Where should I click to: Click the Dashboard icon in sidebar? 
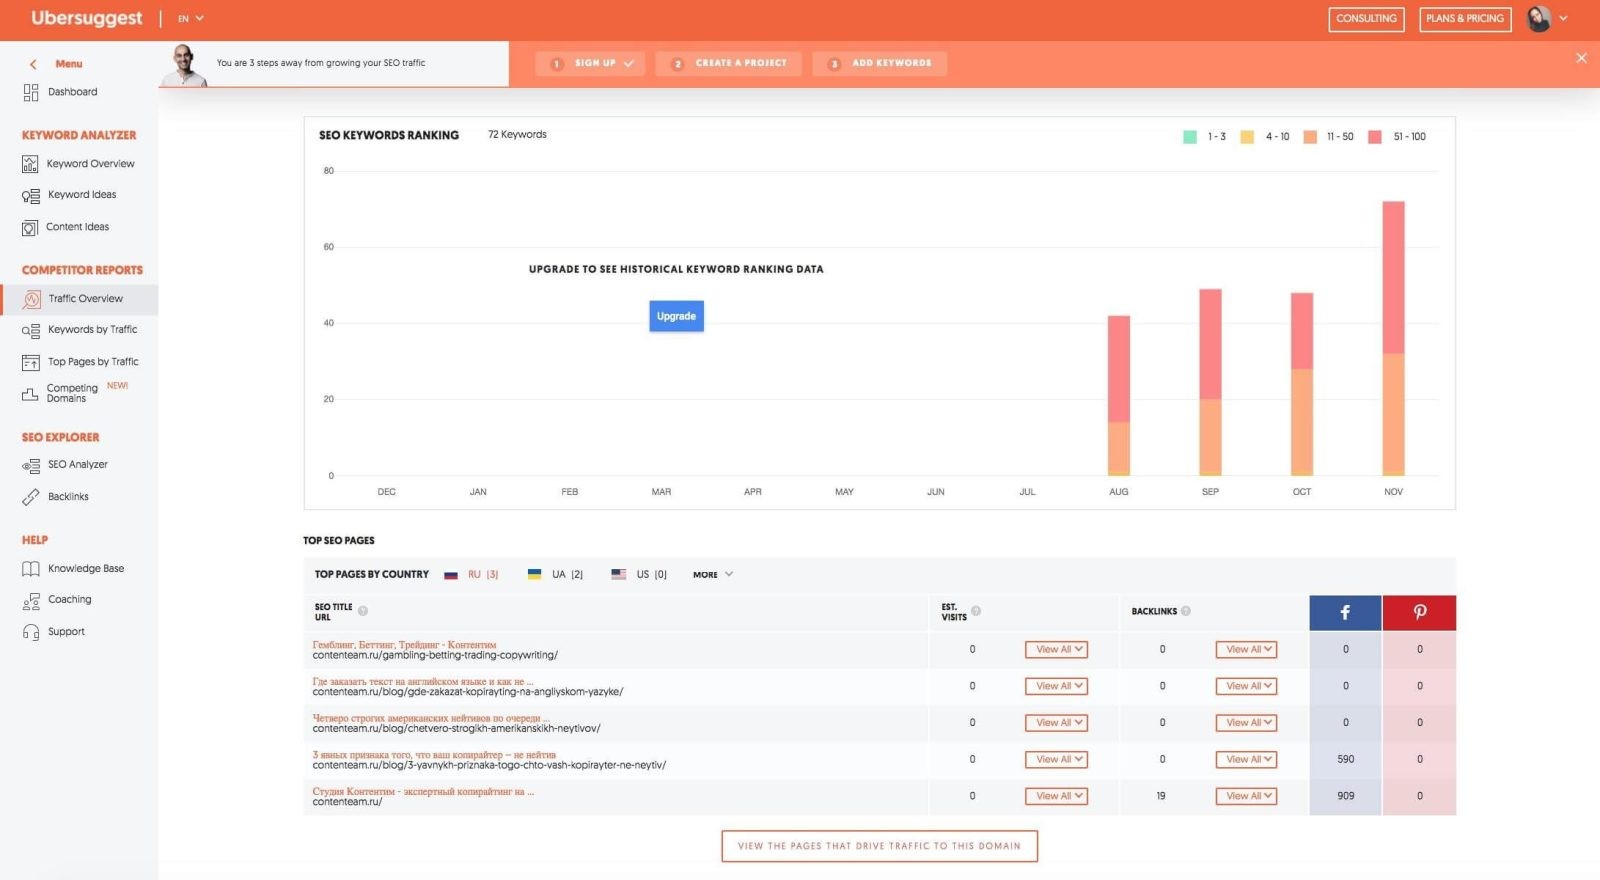pos(31,92)
